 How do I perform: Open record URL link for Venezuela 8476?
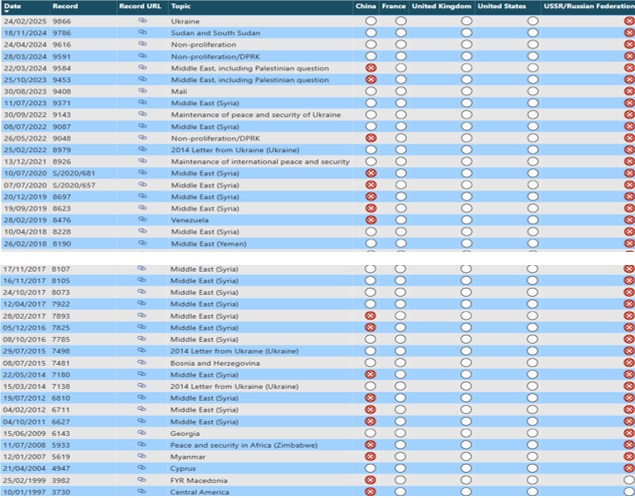[142, 219]
